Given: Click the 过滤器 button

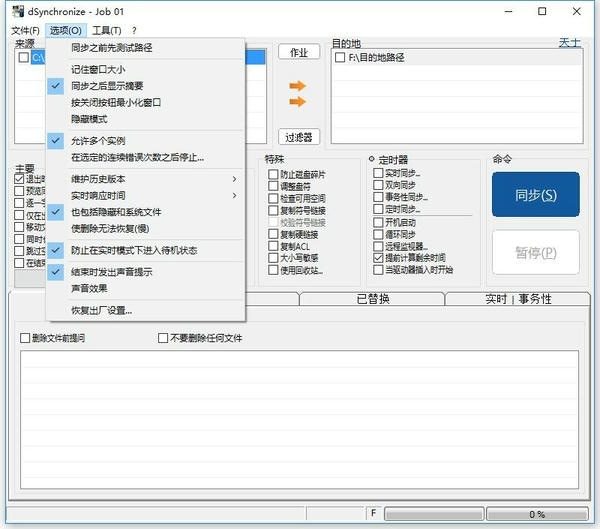Looking at the screenshot, I should point(299,137).
